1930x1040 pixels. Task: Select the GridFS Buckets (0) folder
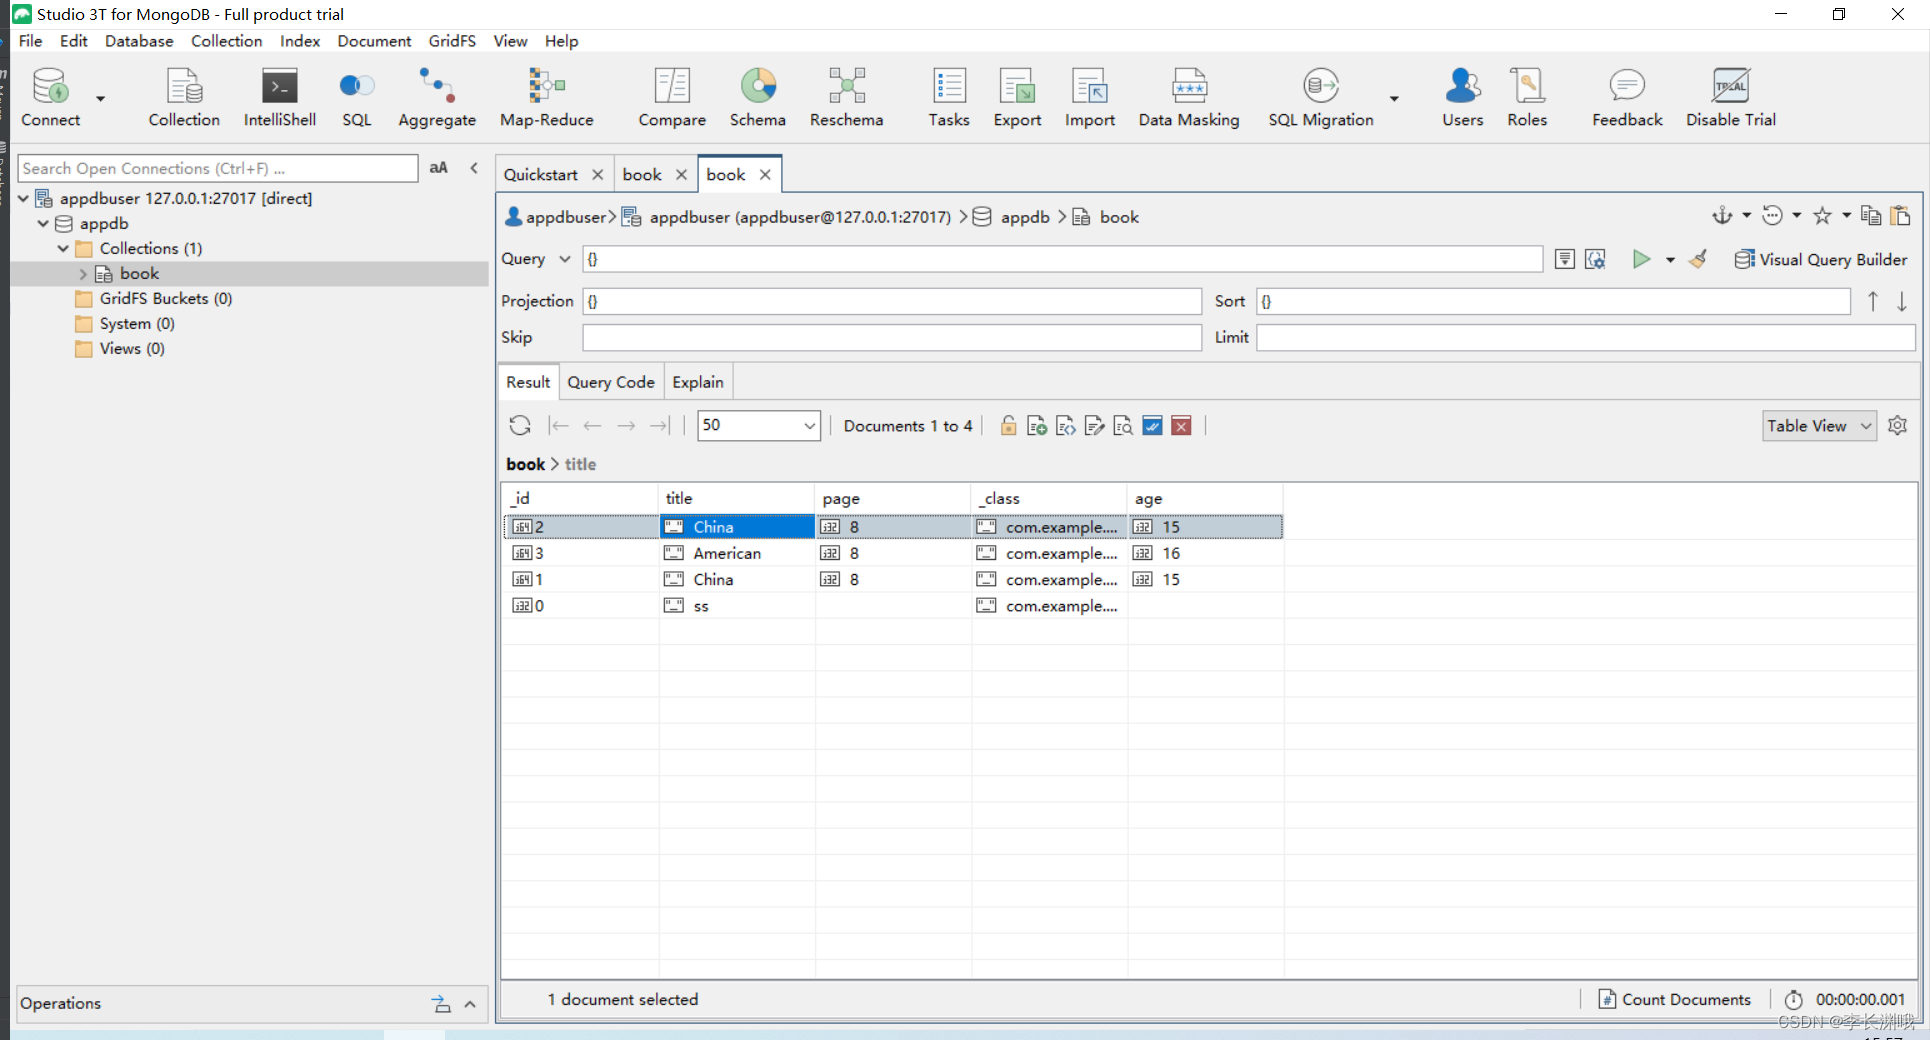pyautogui.click(x=165, y=298)
